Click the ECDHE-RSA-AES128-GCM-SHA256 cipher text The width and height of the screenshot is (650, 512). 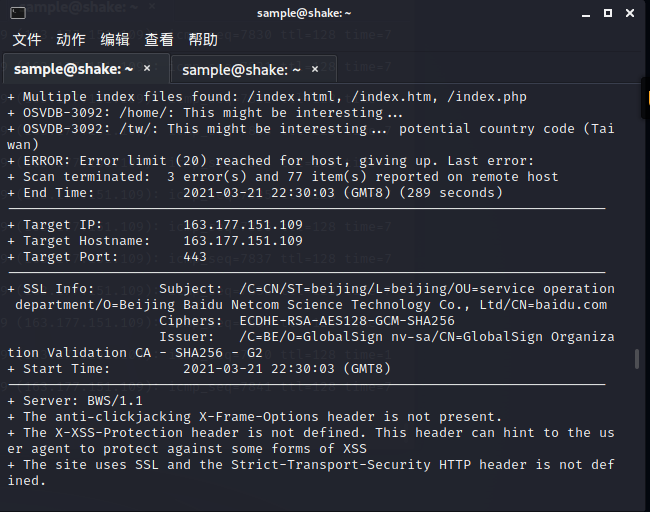(347, 321)
